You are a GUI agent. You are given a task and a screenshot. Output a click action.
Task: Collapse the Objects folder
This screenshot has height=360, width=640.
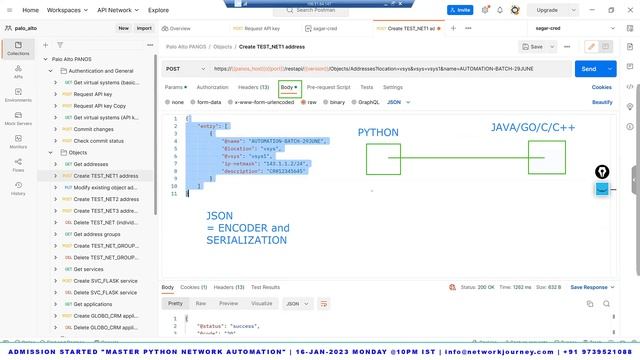point(50,153)
